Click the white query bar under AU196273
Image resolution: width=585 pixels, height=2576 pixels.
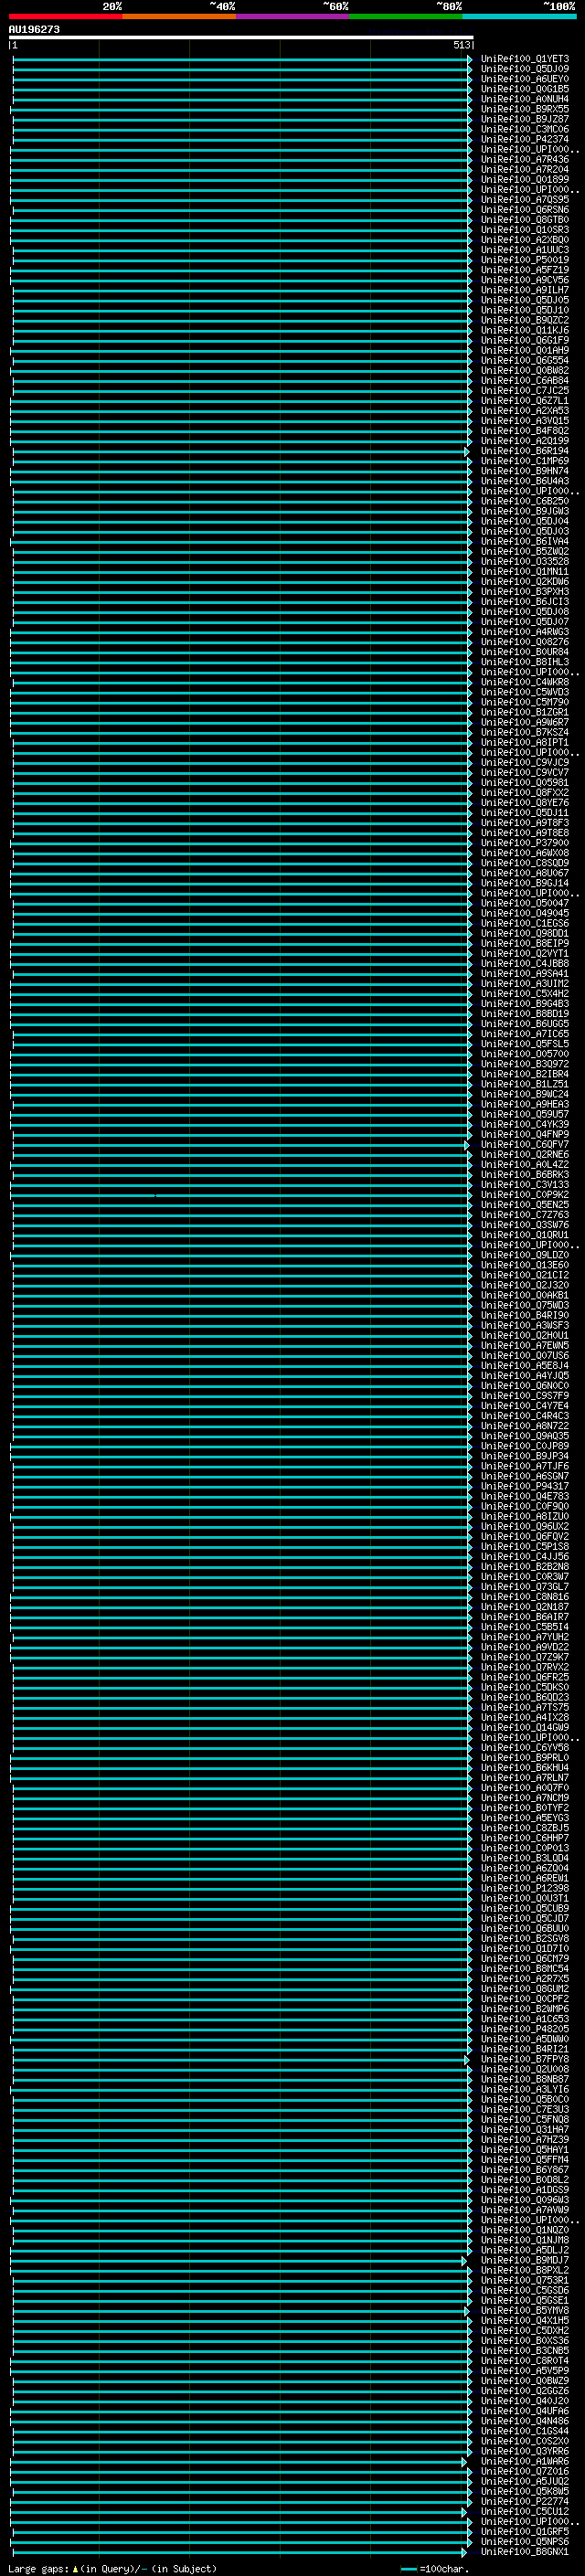241,37
